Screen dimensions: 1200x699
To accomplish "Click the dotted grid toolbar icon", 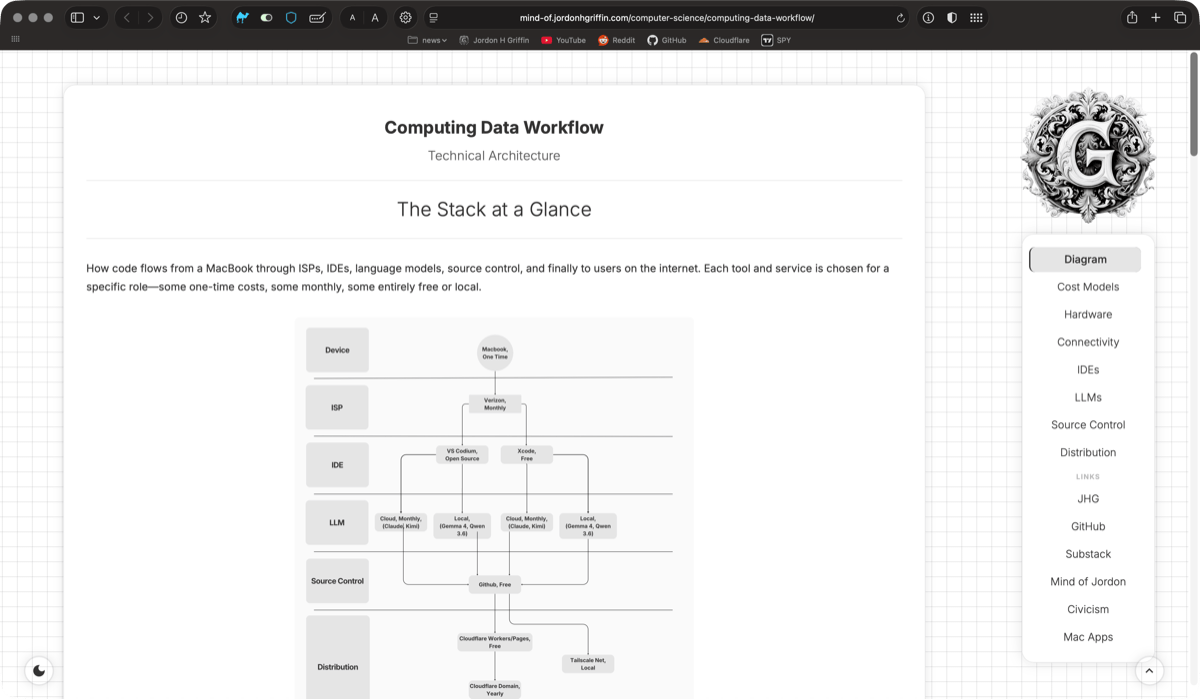I will coord(976,17).
